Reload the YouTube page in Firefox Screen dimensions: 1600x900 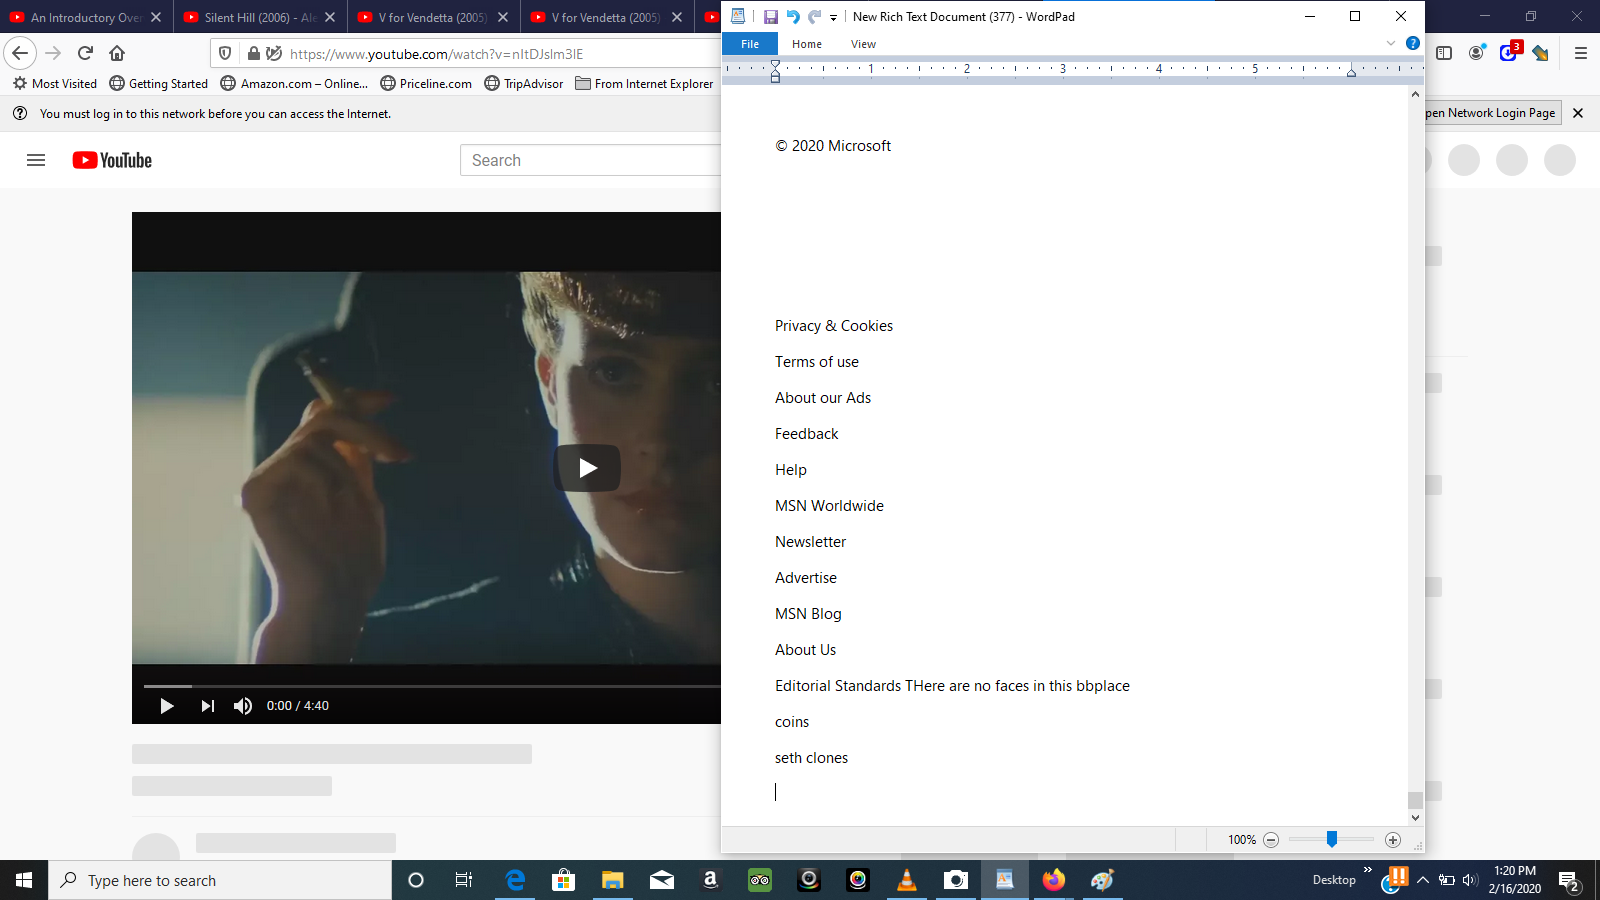point(86,53)
